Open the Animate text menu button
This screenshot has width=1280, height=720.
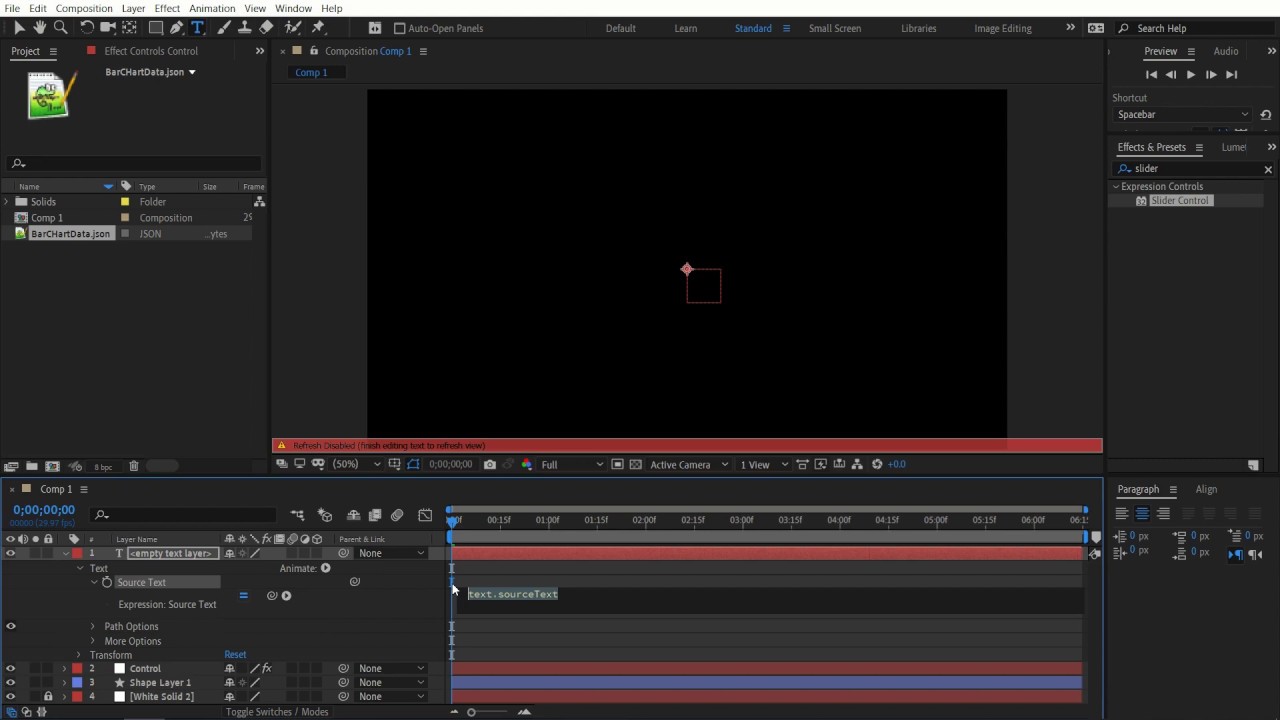click(x=325, y=568)
